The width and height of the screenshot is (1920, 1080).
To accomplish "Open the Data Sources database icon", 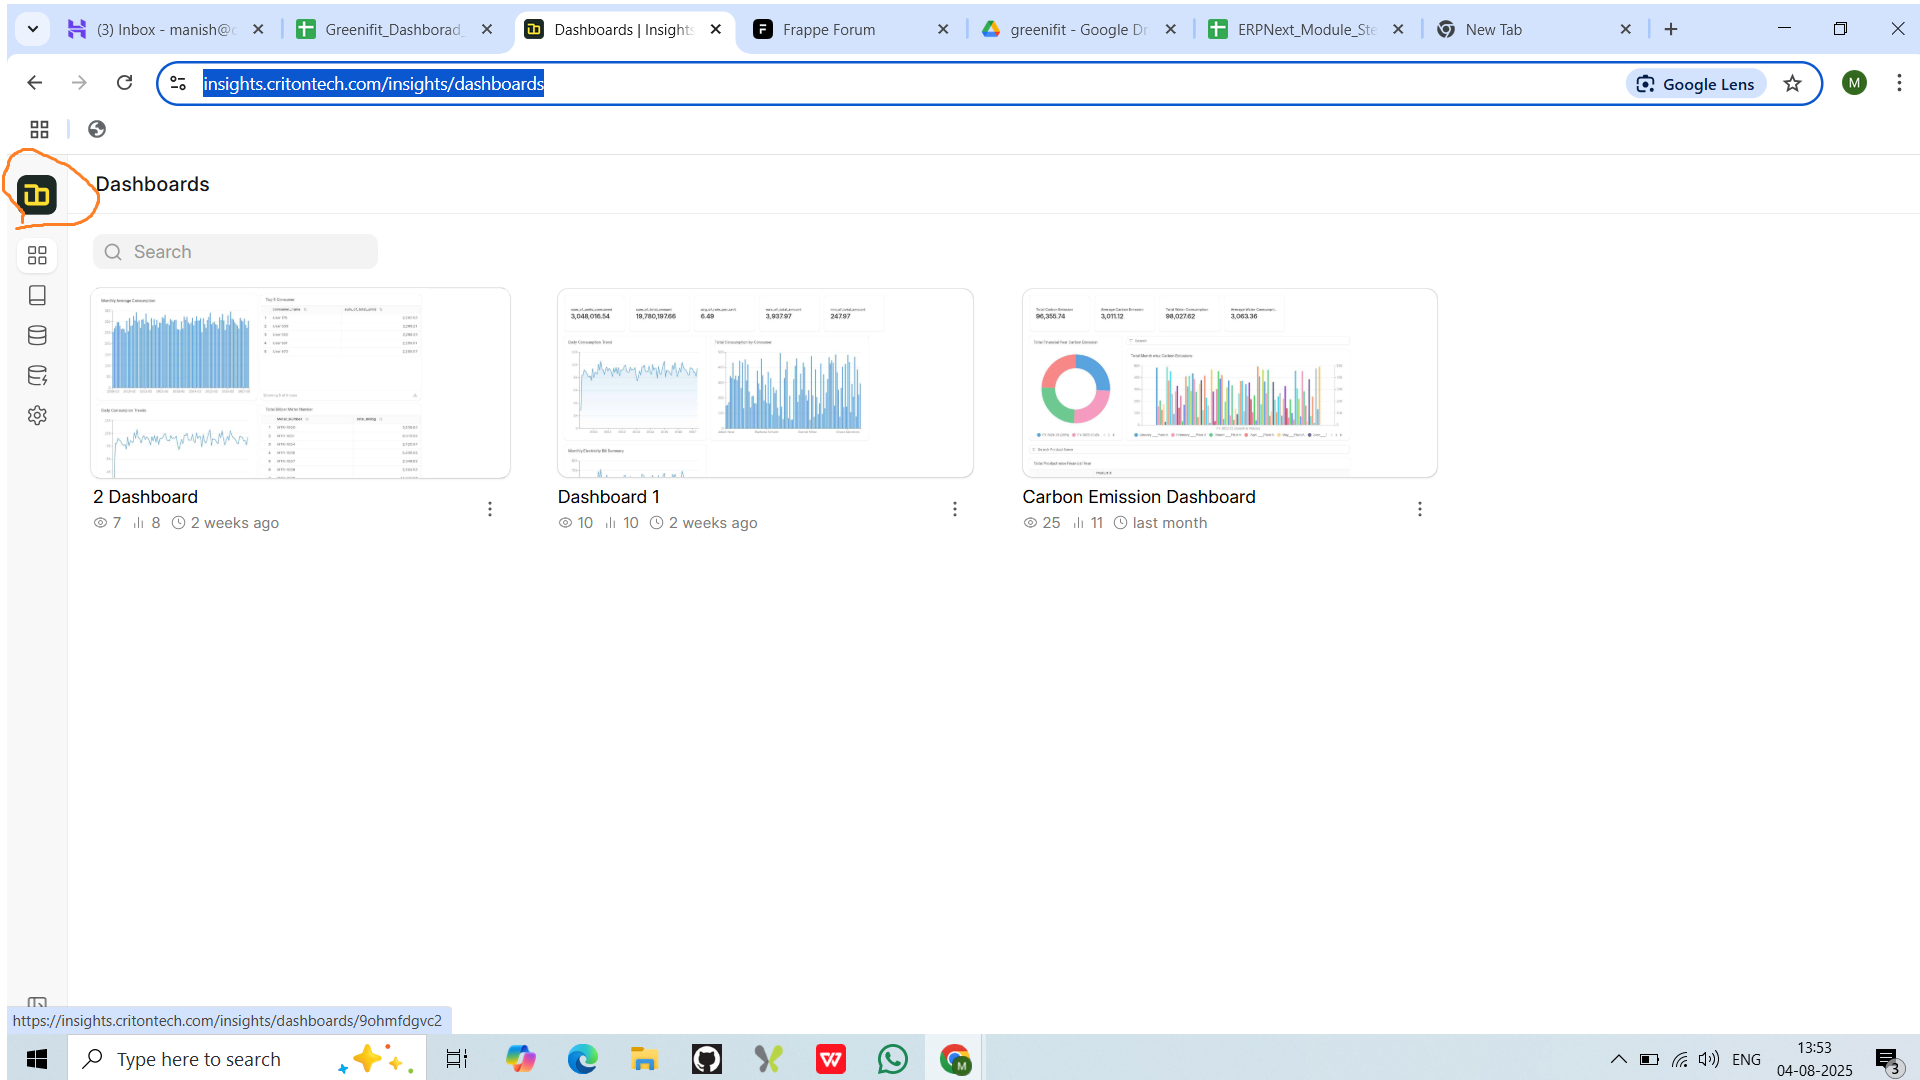I will (37, 336).
